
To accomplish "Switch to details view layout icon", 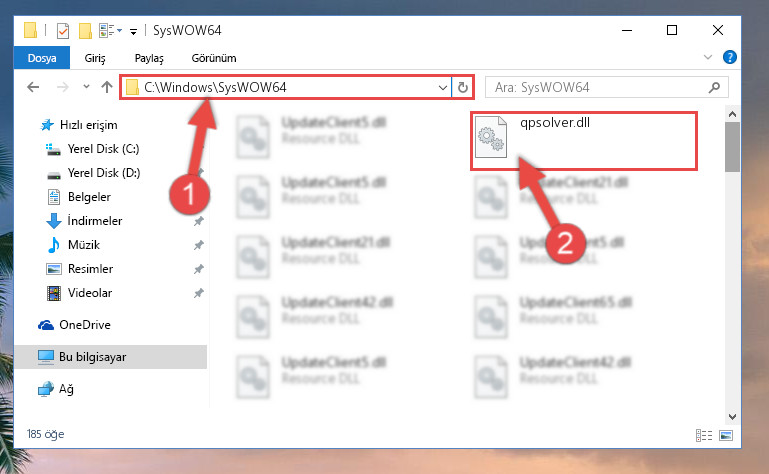I will (x=704, y=435).
